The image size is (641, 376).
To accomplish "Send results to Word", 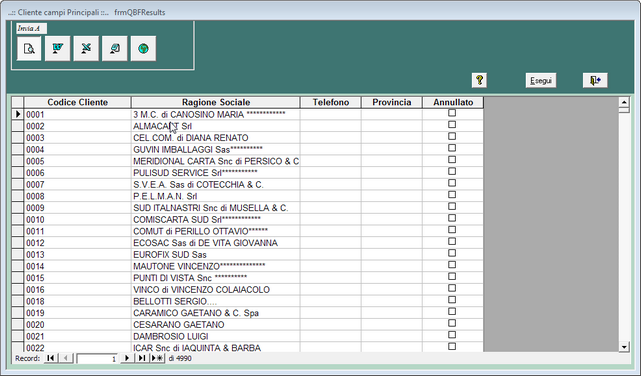I will pyautogui.click(x=58, y=49).
